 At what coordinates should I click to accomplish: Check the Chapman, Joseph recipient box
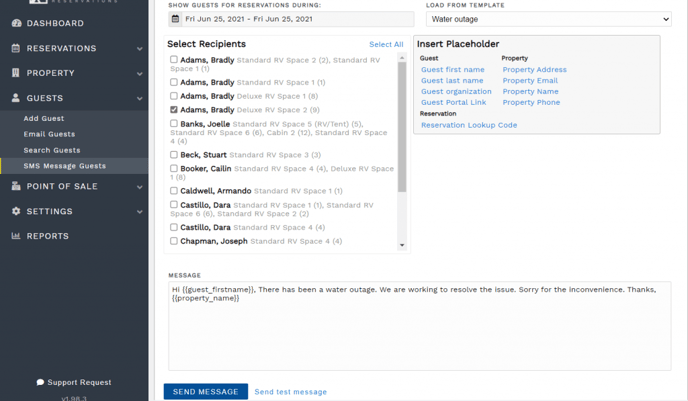pyautogui.click(x=174, y=241)
